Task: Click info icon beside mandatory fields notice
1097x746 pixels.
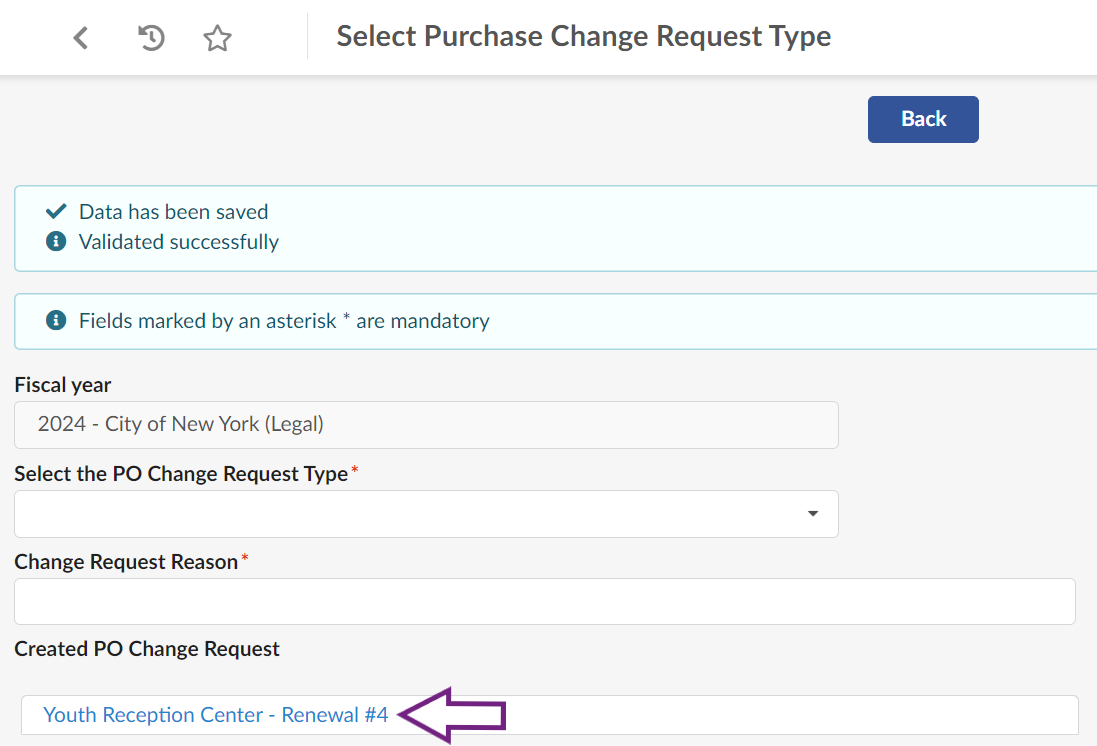Action: tap(56, 321)
